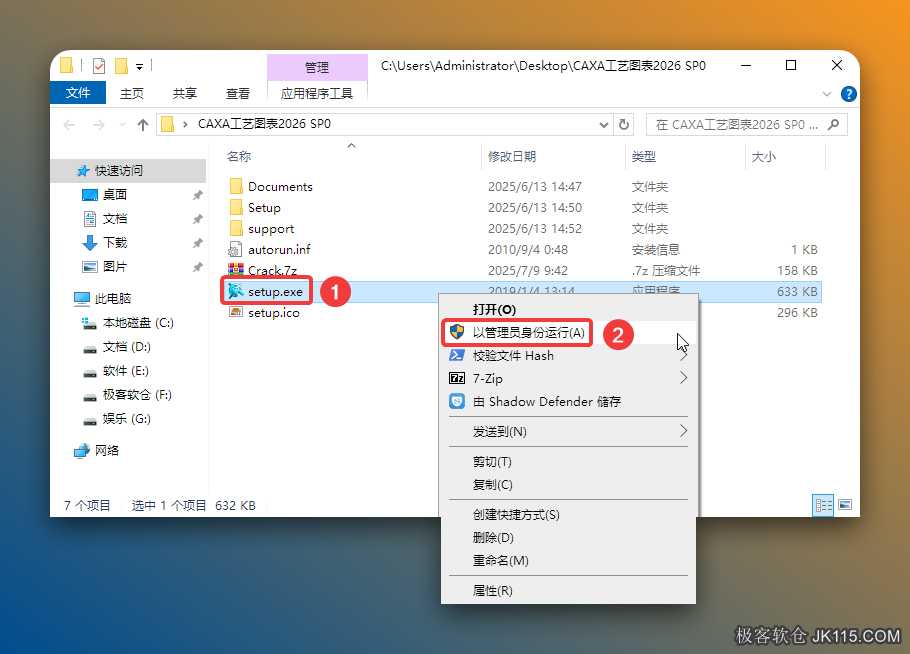
Task: Choose 重命名(M) in context menu
Action: tap(569, 561)
